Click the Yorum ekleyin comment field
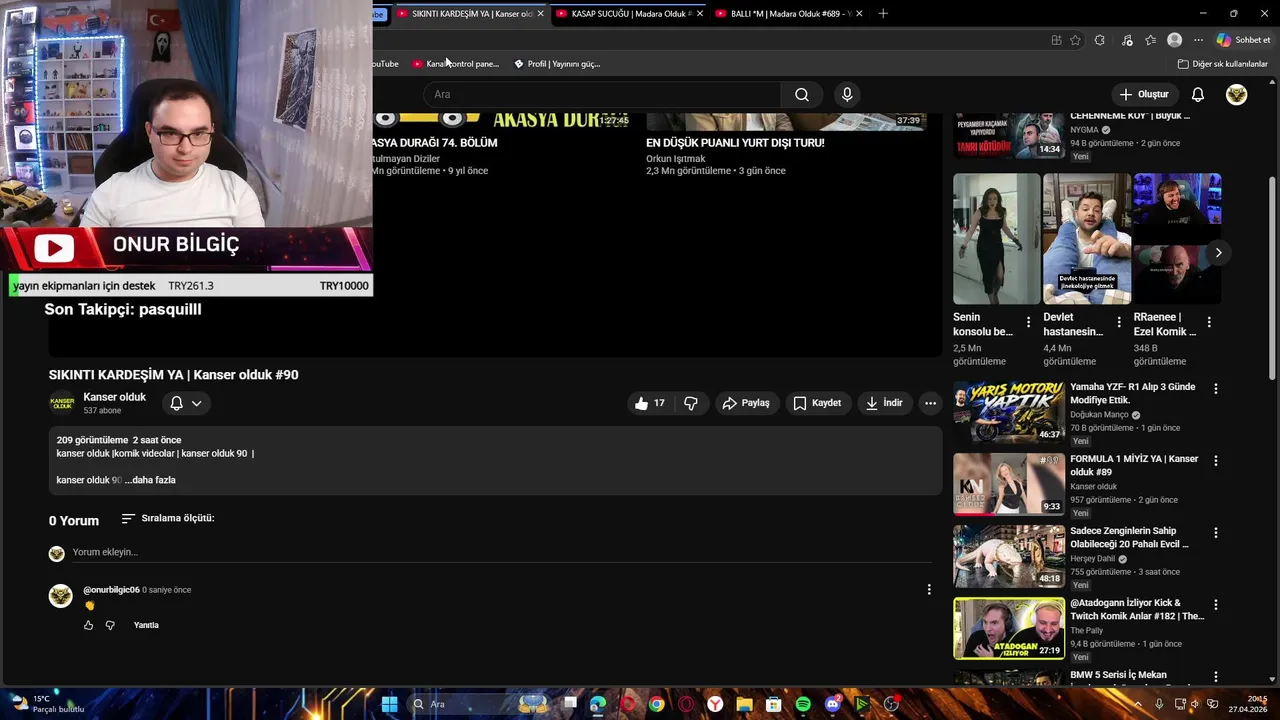Image resolution: width=1280 pixels, height=720 pixels. (500, 552)
